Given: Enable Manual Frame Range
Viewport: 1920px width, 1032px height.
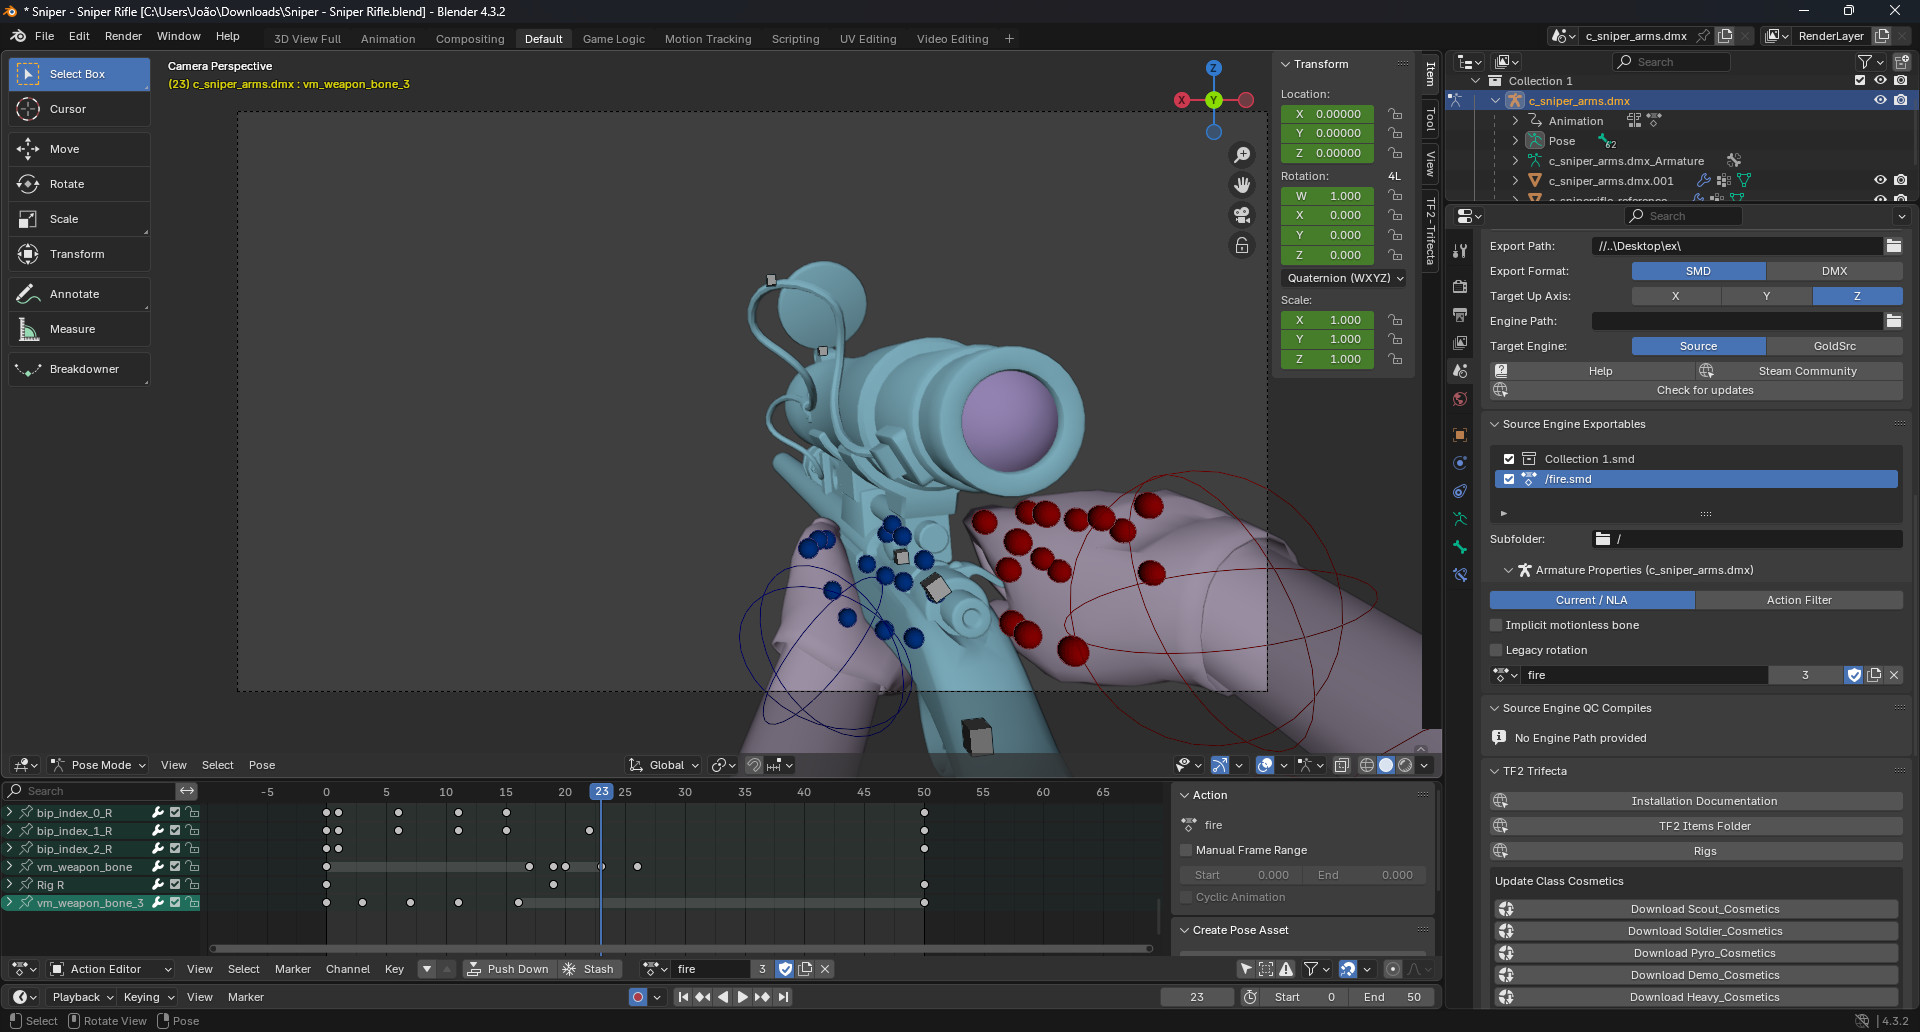Looking at the screenshot, I should point(1186,850).
